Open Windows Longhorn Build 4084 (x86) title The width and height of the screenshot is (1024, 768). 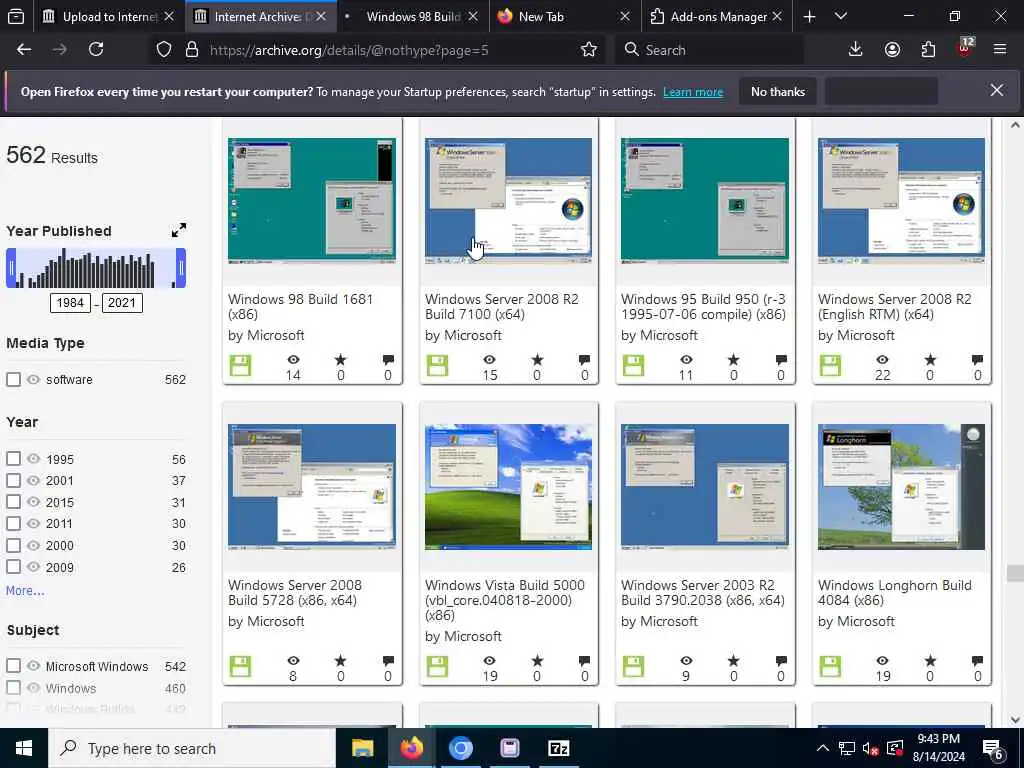895,592
